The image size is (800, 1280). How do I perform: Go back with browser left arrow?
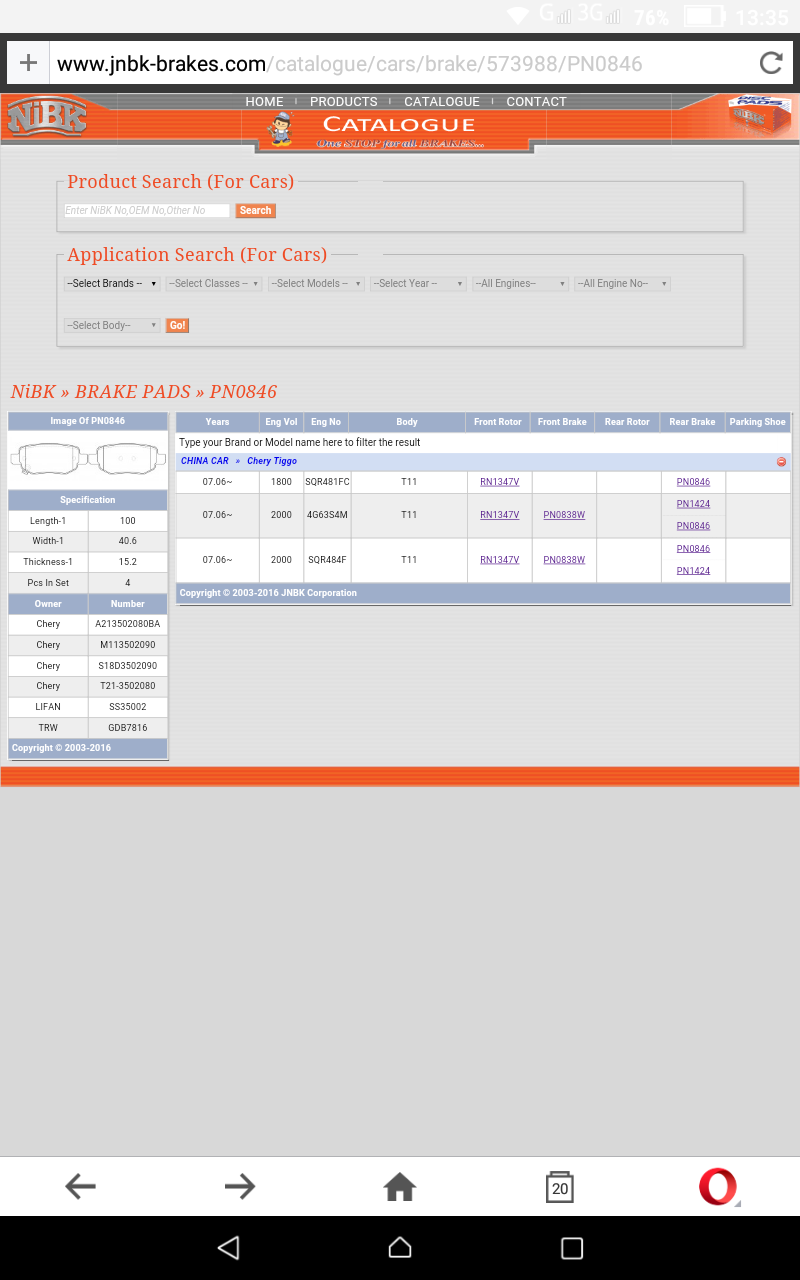80,1187
